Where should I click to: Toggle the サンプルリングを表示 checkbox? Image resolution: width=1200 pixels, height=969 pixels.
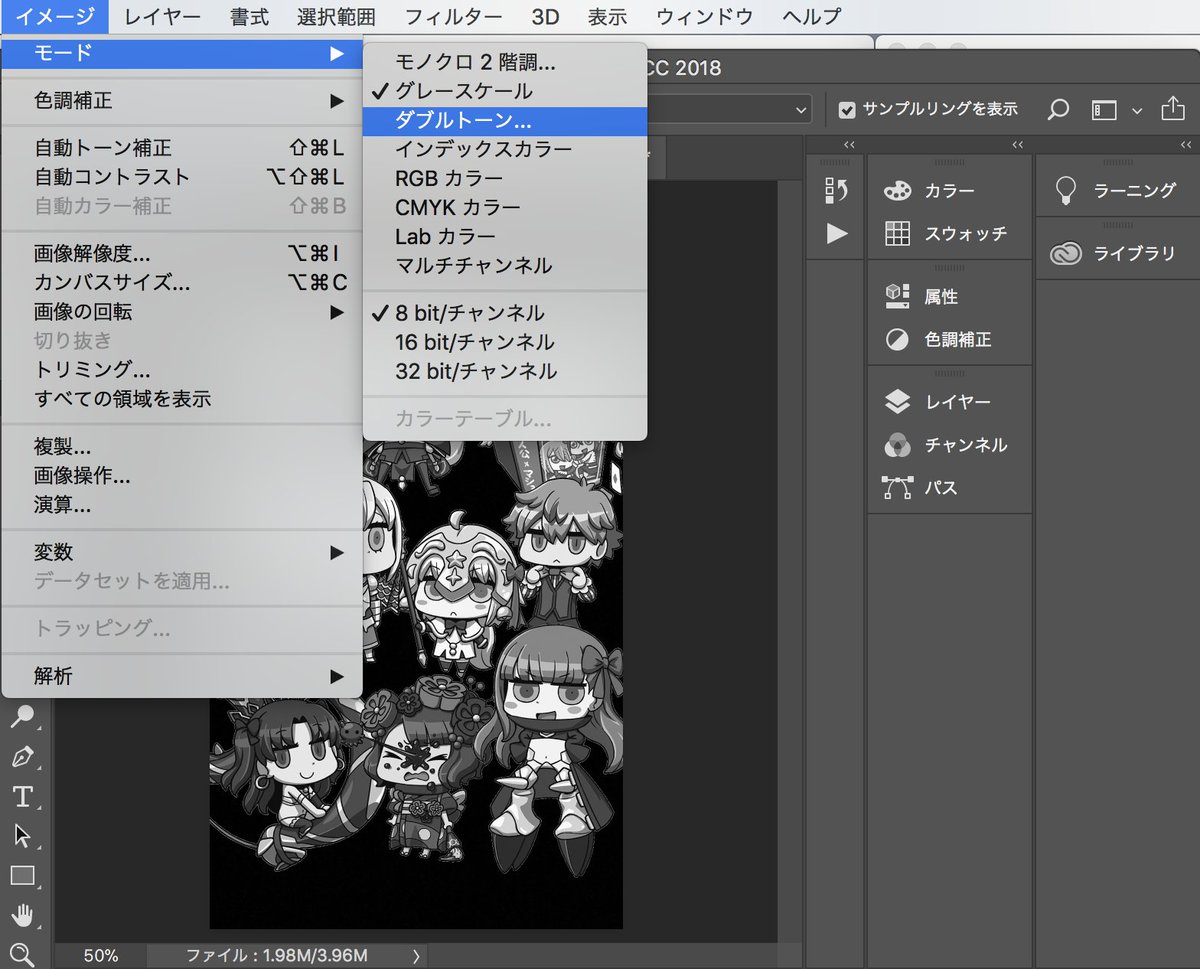tap(847, 109)
